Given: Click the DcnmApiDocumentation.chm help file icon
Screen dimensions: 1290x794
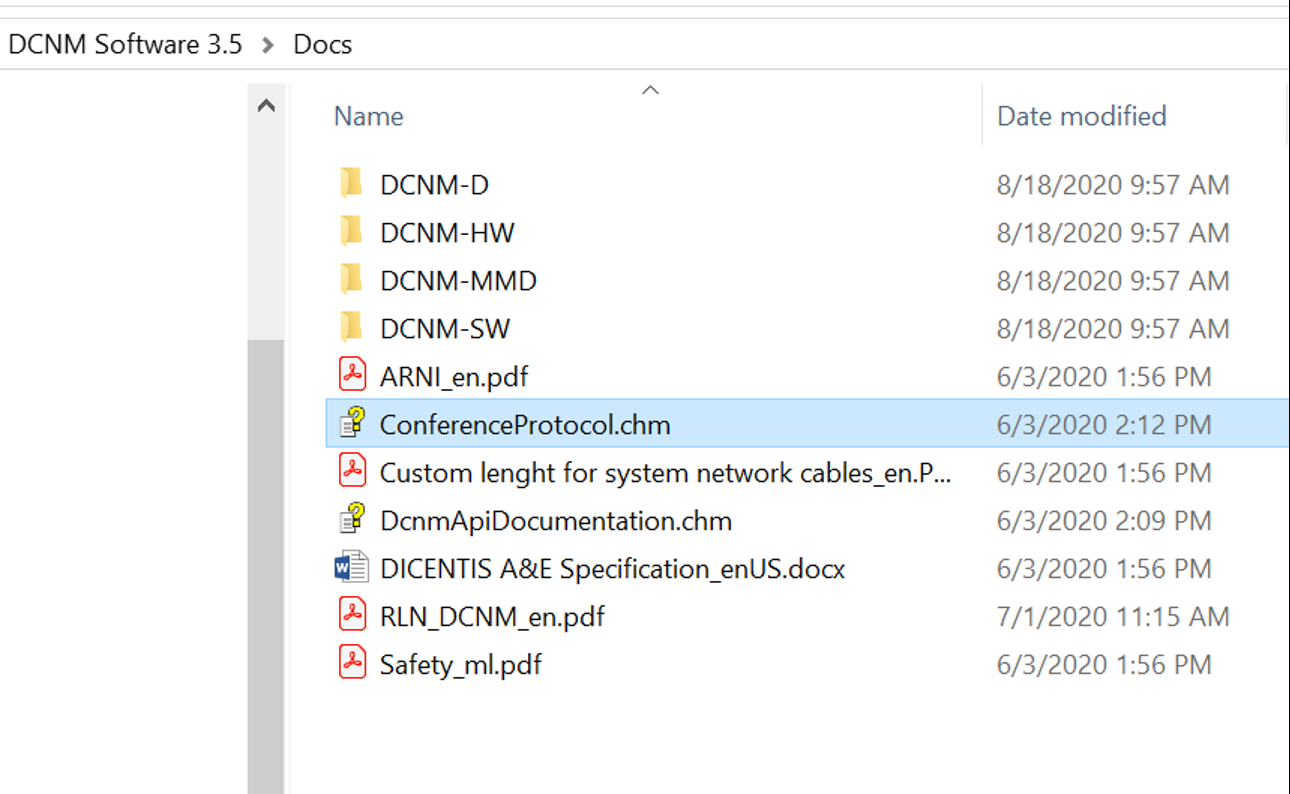Looking at the screenshot, I should point(352,520).
